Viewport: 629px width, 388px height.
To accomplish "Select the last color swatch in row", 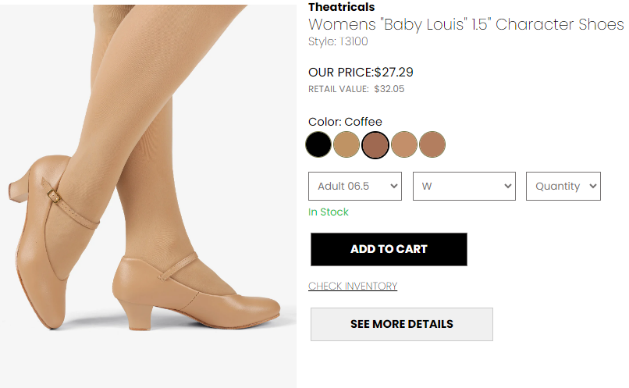I will pos(432,144).
